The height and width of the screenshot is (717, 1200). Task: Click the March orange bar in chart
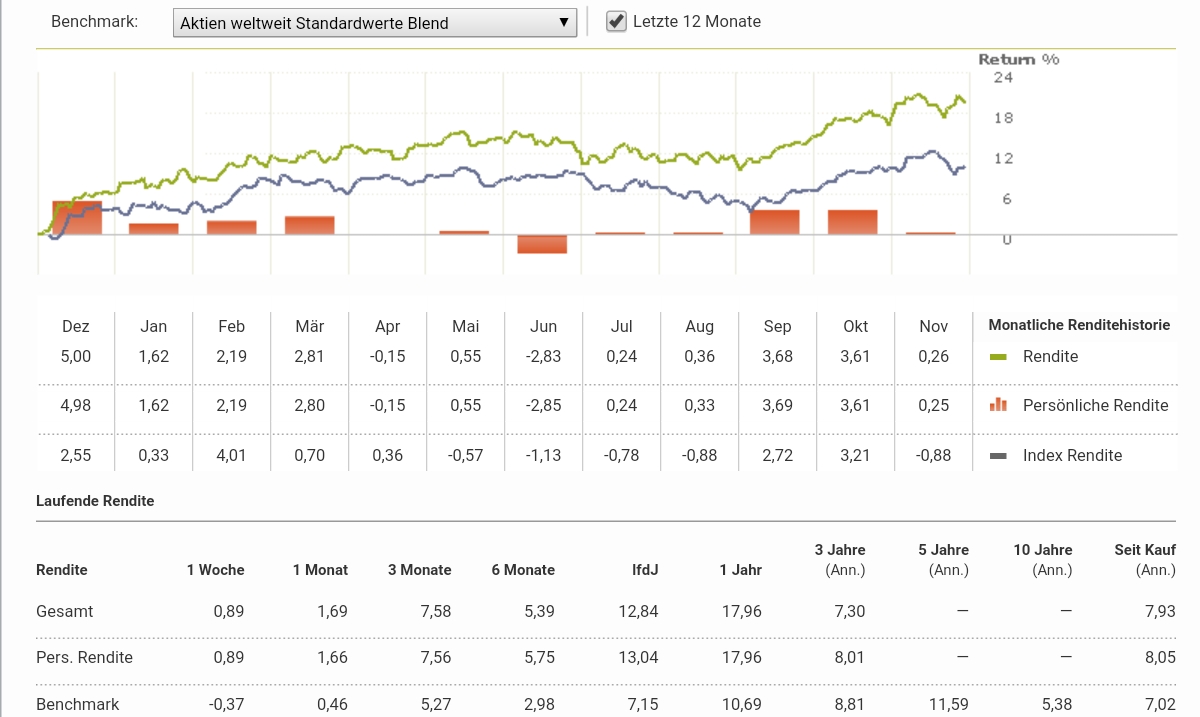pos(309,225)
